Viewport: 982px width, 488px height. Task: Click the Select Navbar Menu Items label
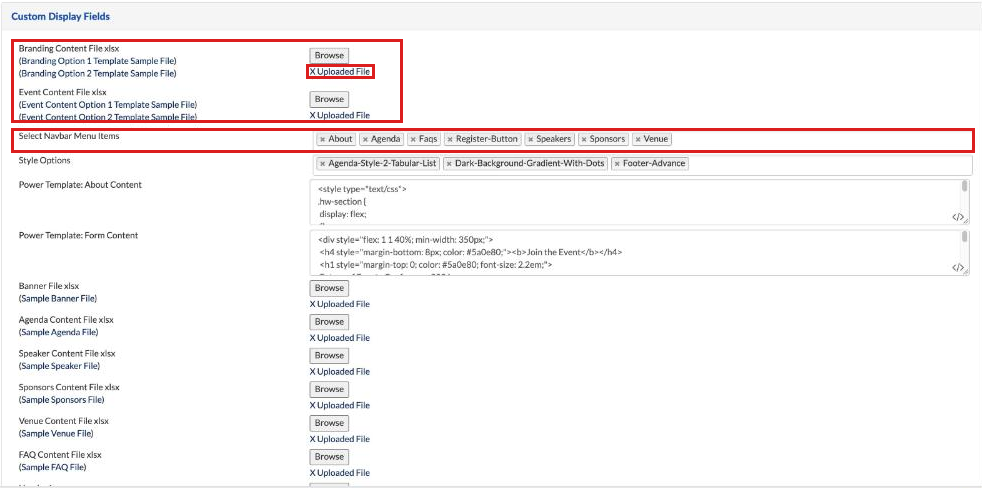68,136
